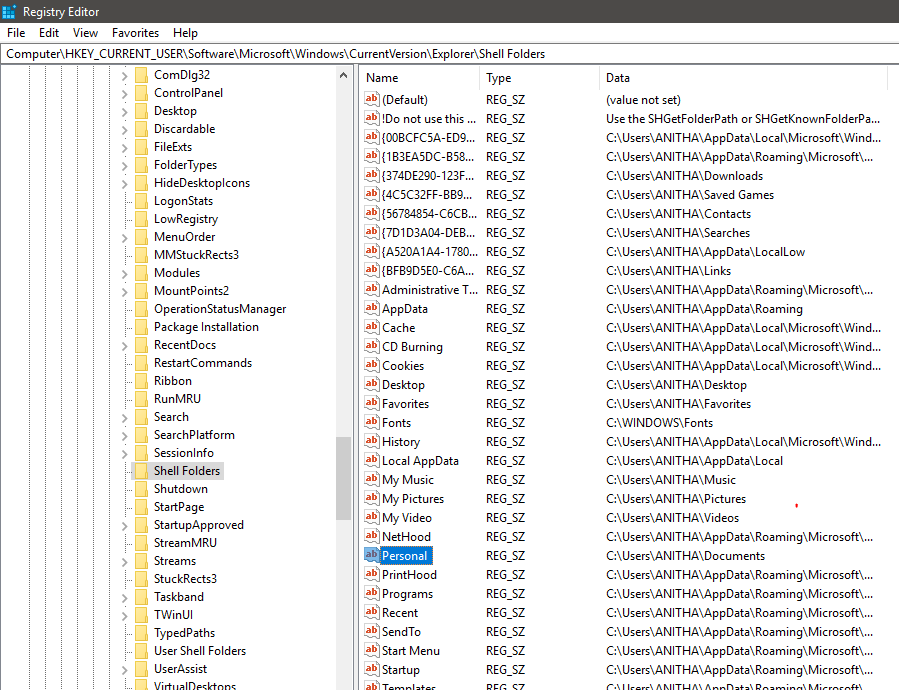Expand the VirtualDesktops tree node
The height and width of the screenshot is (690, 899).
pos(123,684)
